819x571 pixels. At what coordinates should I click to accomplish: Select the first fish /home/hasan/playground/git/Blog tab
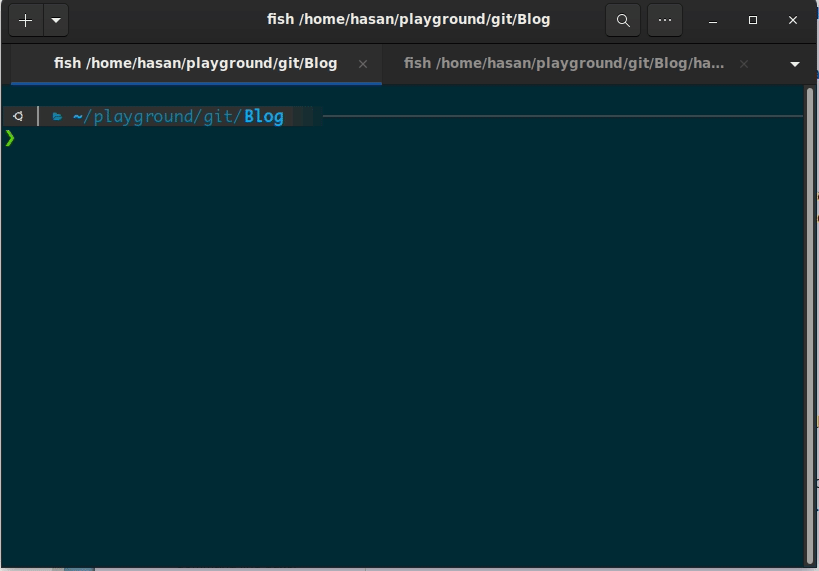196,64
